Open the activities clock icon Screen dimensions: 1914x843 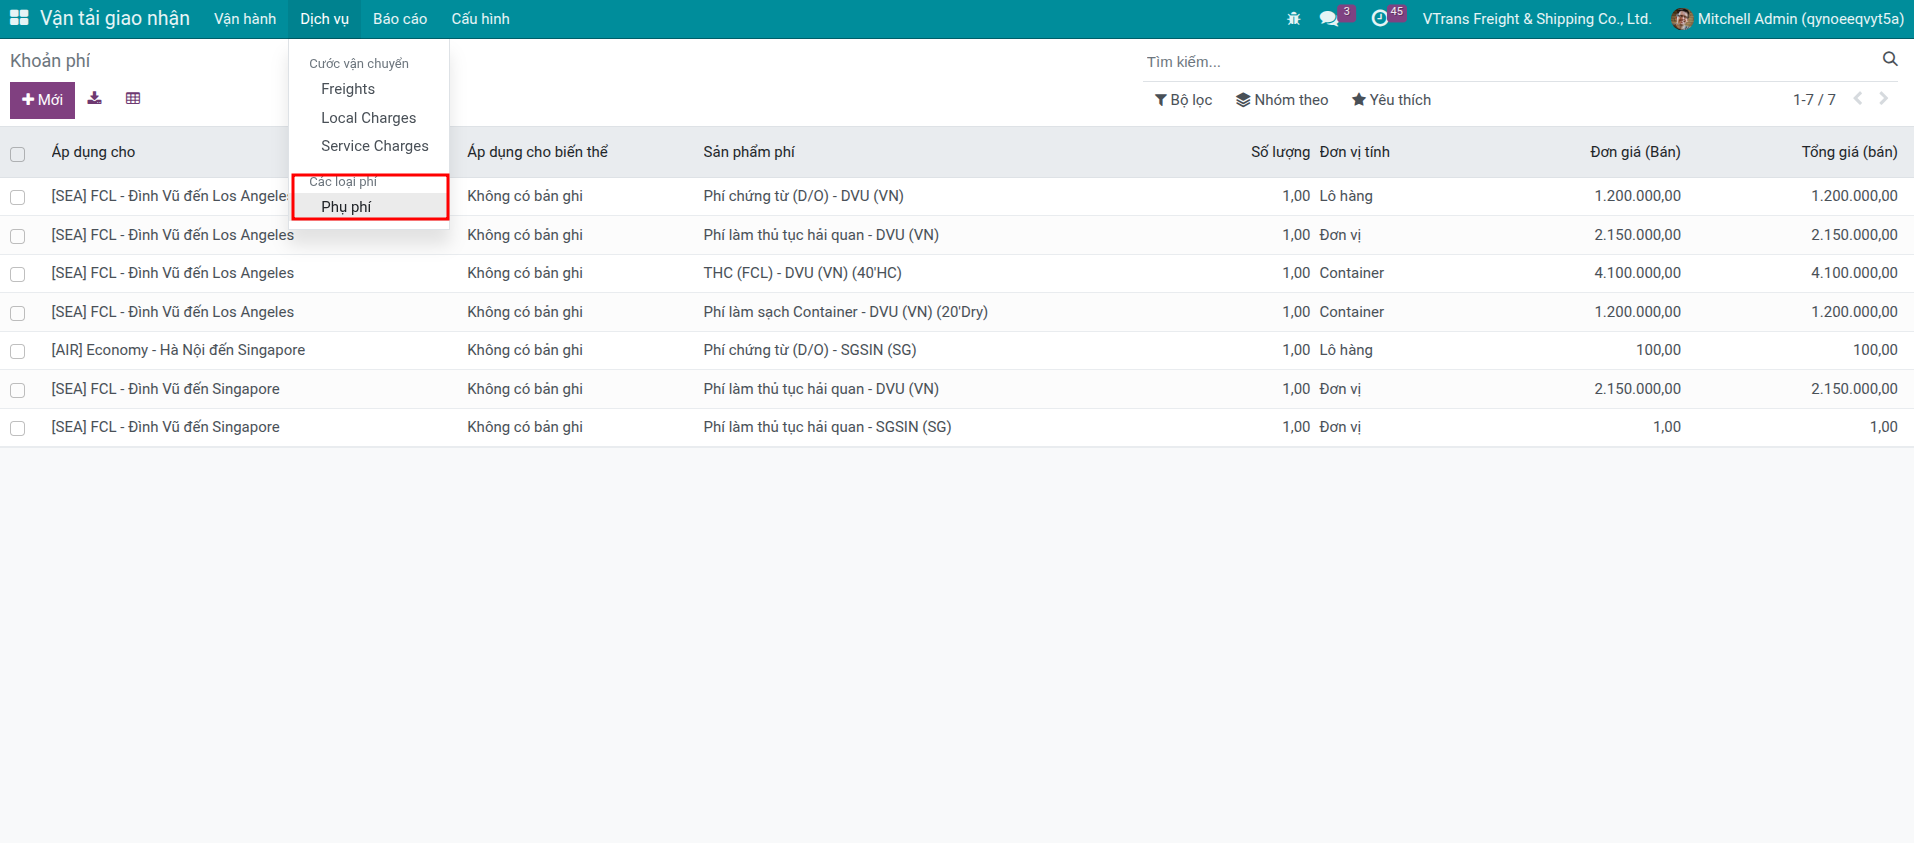(x=1380, y=19)
